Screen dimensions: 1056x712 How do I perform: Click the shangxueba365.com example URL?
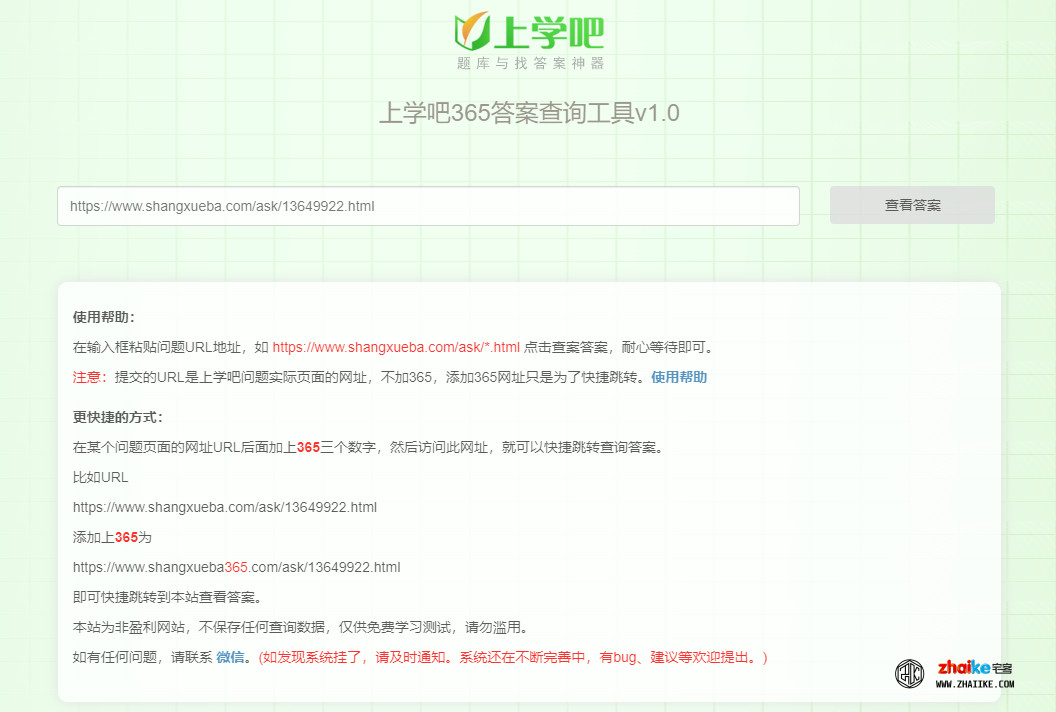pyautogui.click(x=236, y=567)
